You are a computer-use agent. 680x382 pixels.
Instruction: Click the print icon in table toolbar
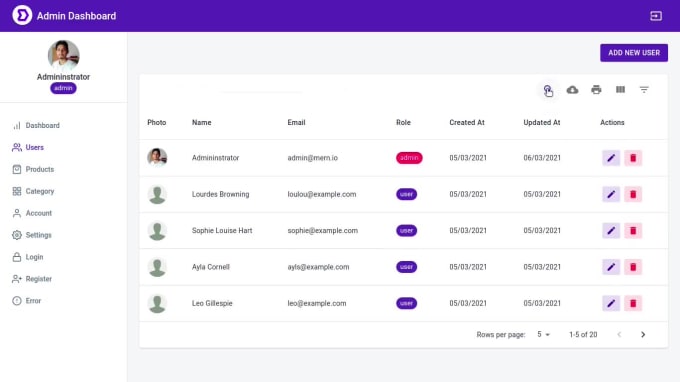[596, 90]
